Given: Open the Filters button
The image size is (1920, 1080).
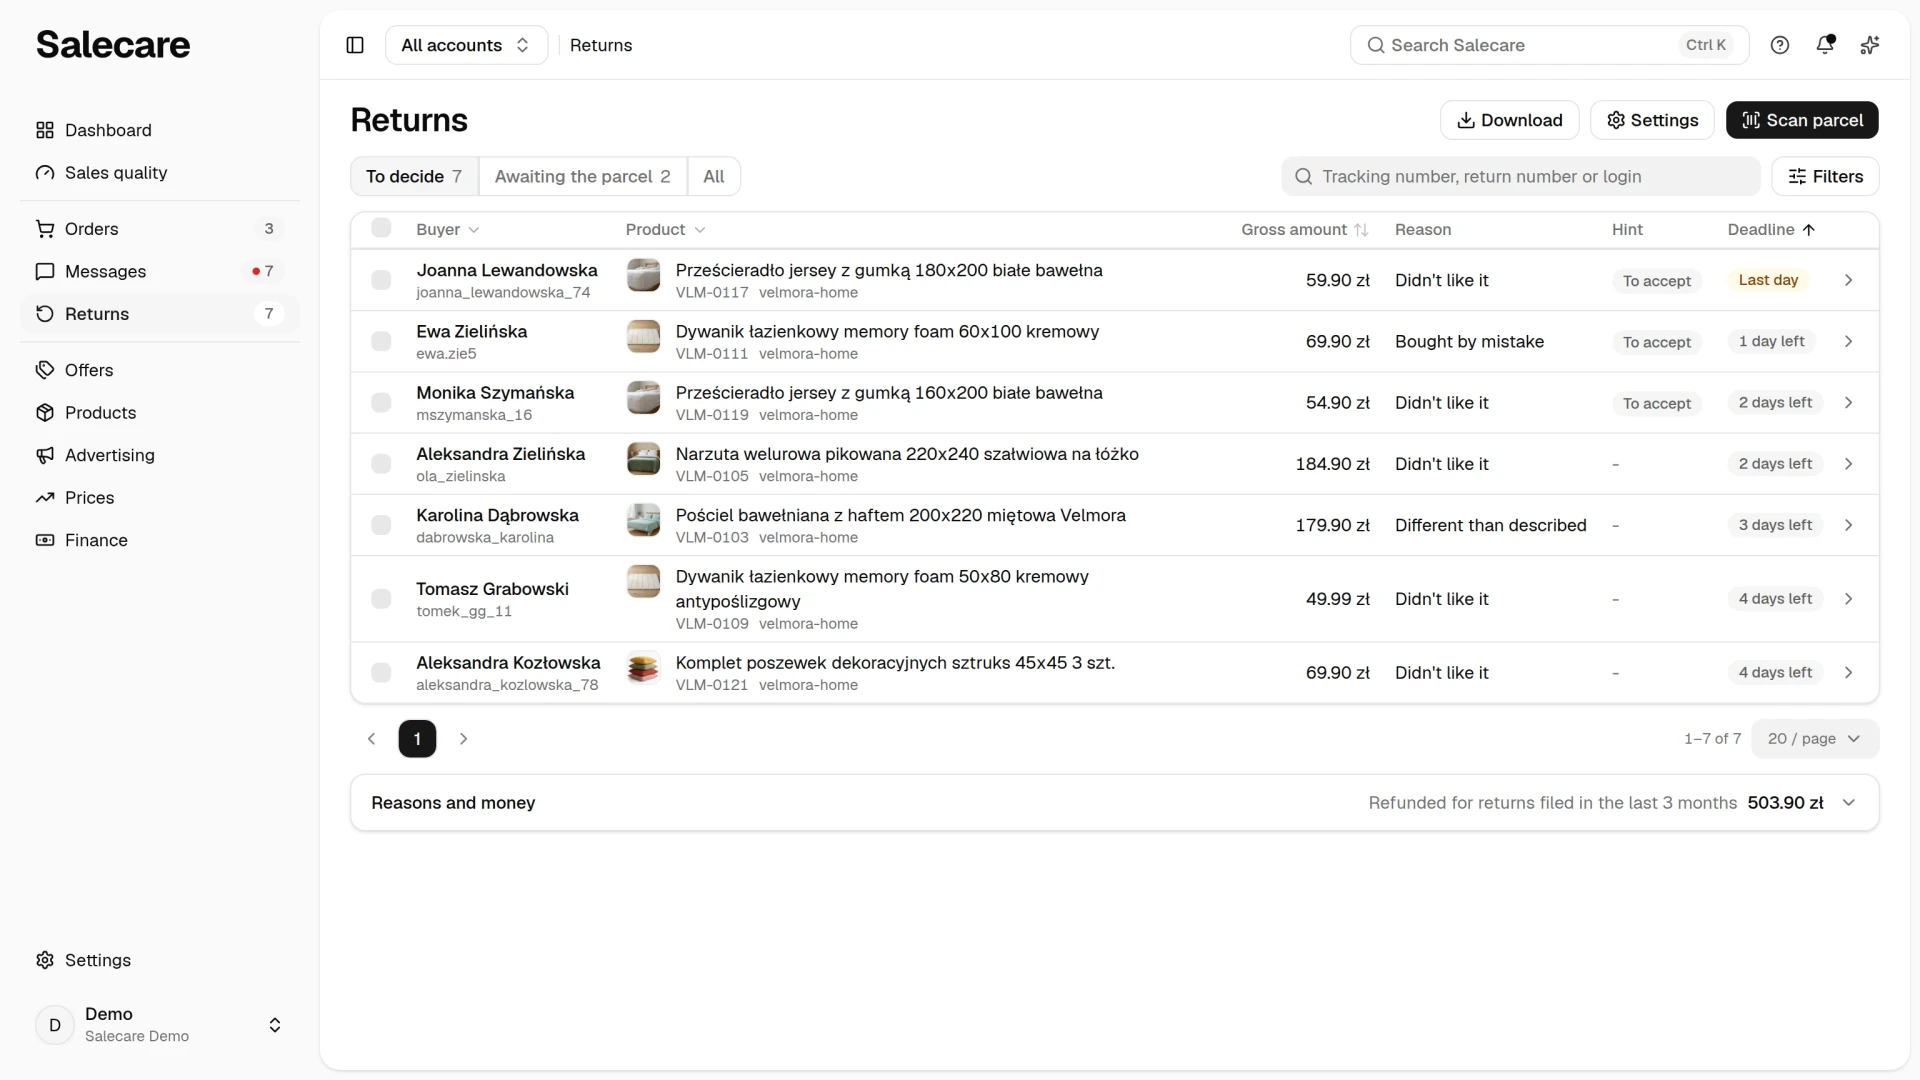Looking at the screenshot, I should [1825, 176].
